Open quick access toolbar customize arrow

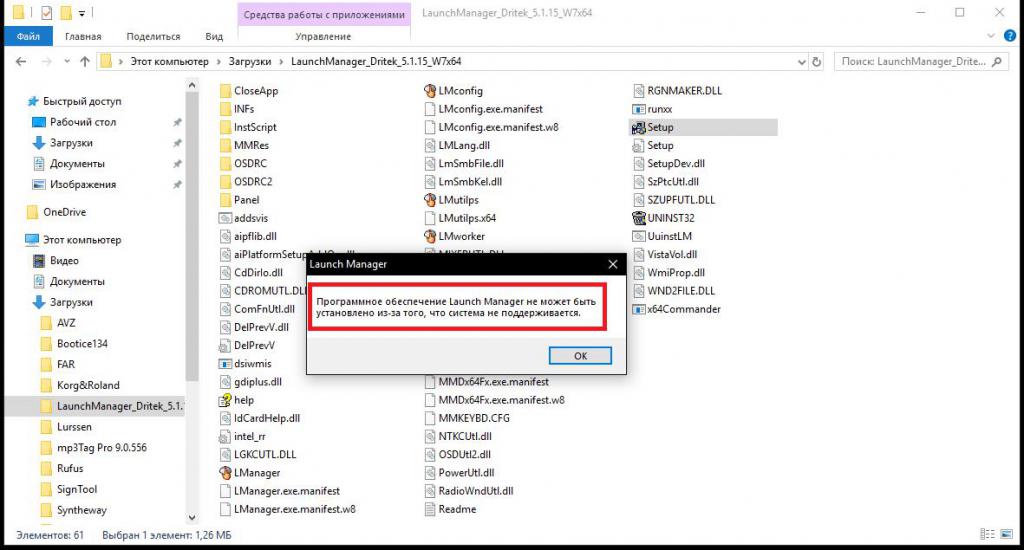(x=82, y=13)
